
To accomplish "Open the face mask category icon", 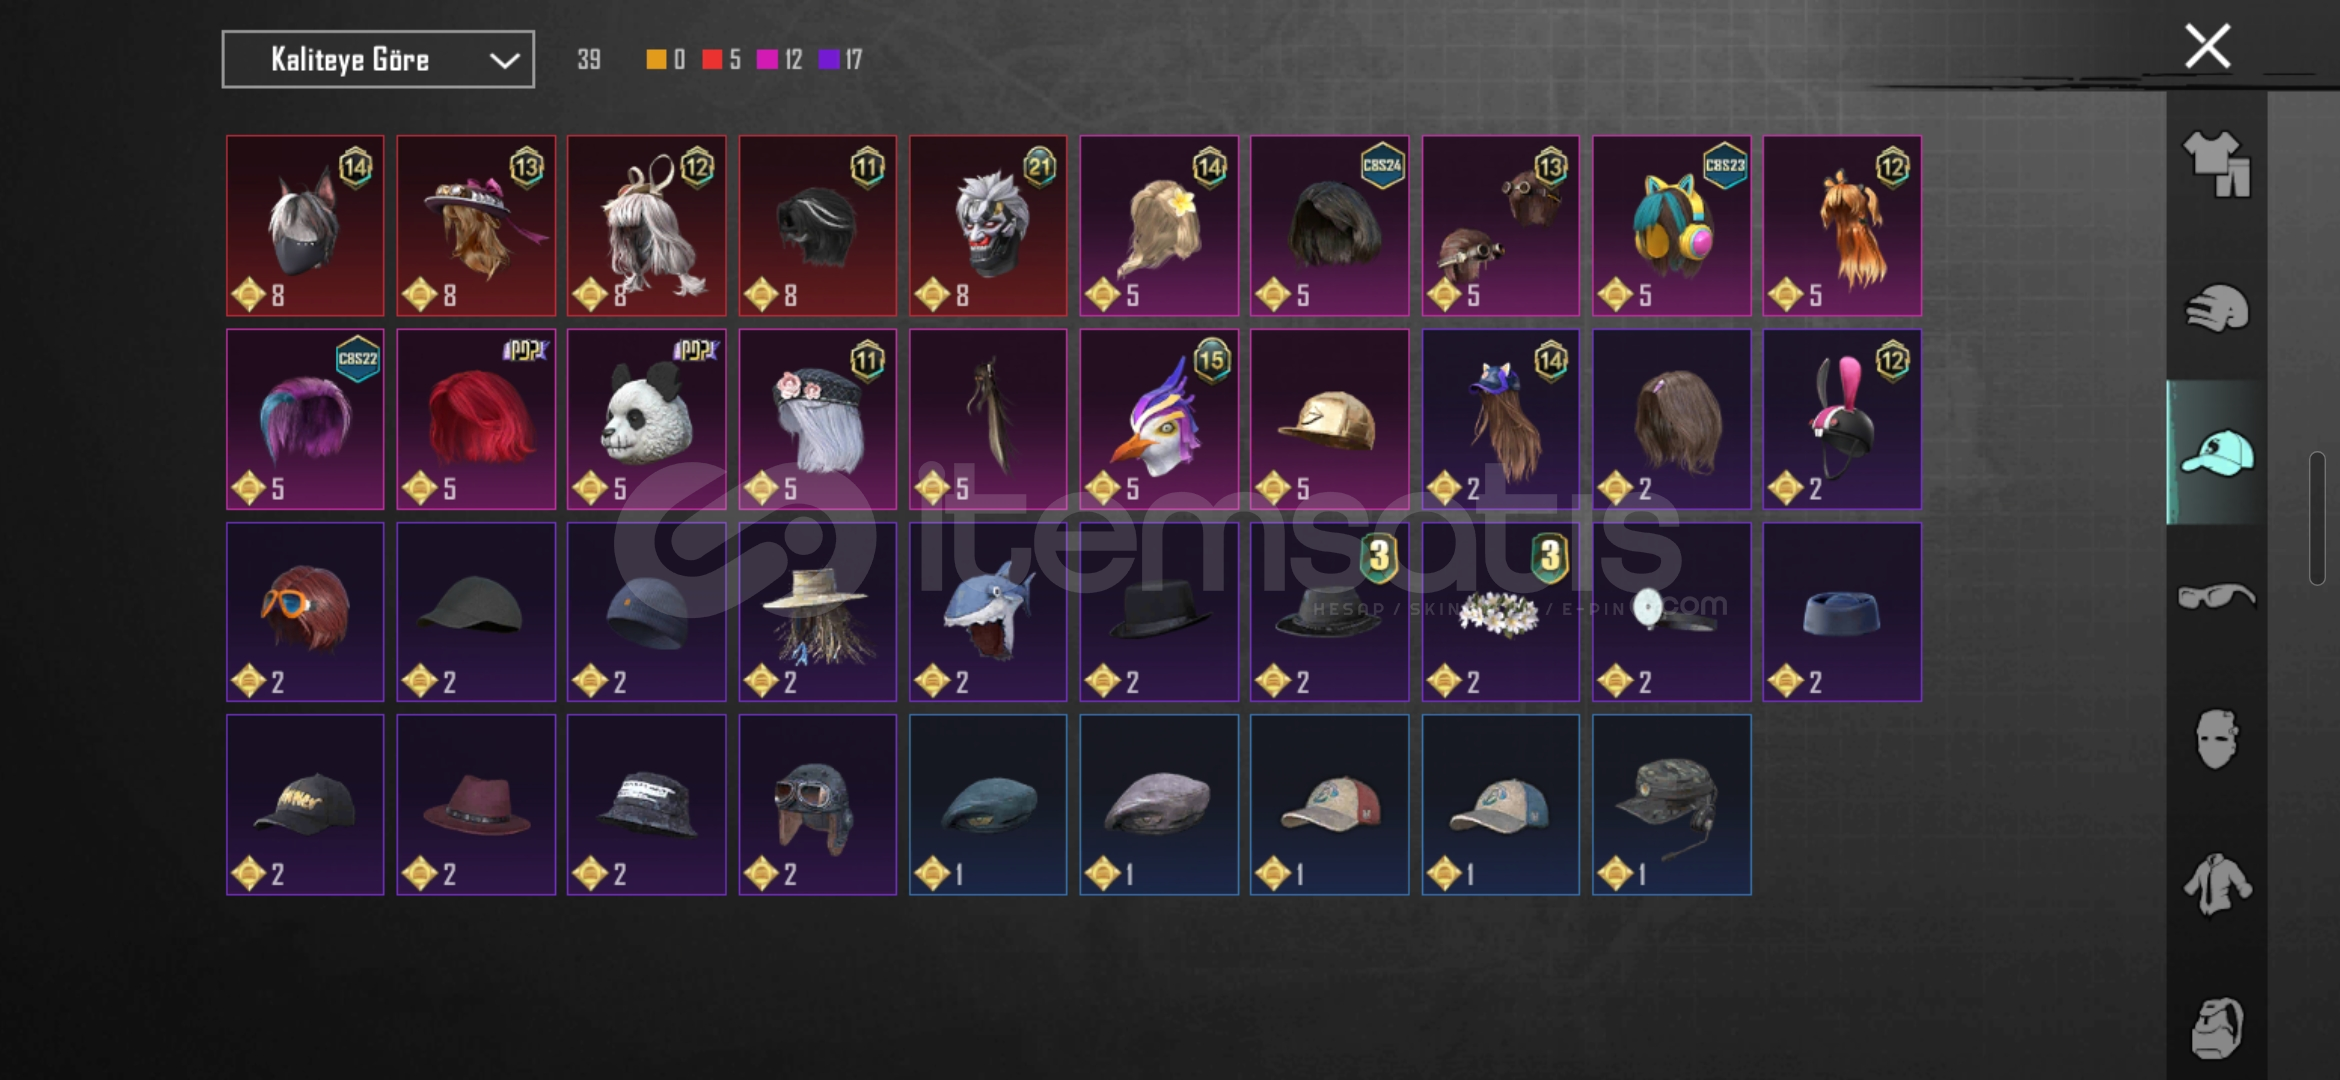I will tap(2216, 739).
